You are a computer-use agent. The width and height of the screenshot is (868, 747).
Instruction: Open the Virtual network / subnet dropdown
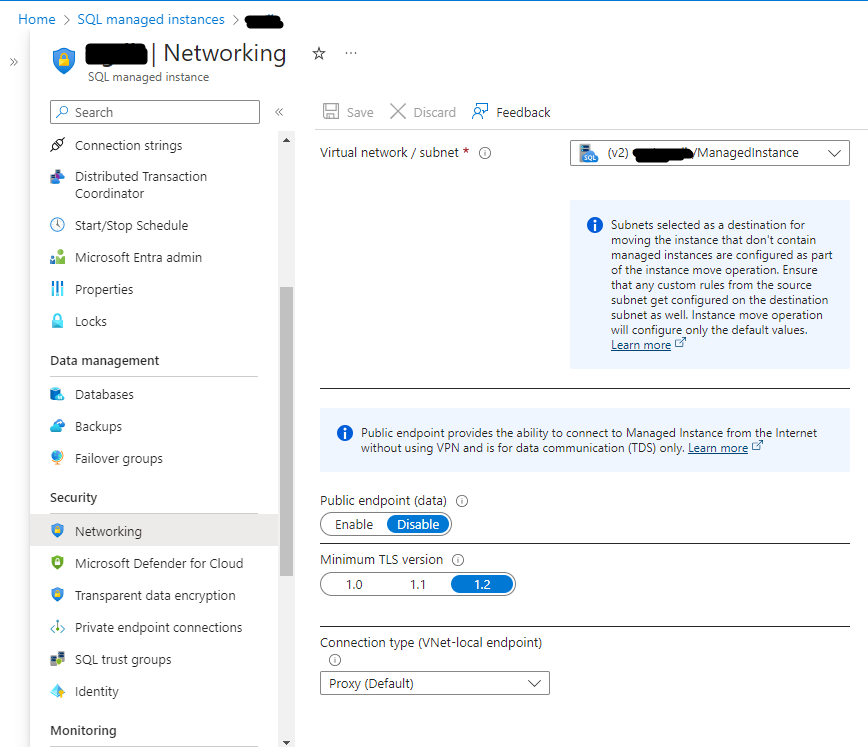(710, 153)
